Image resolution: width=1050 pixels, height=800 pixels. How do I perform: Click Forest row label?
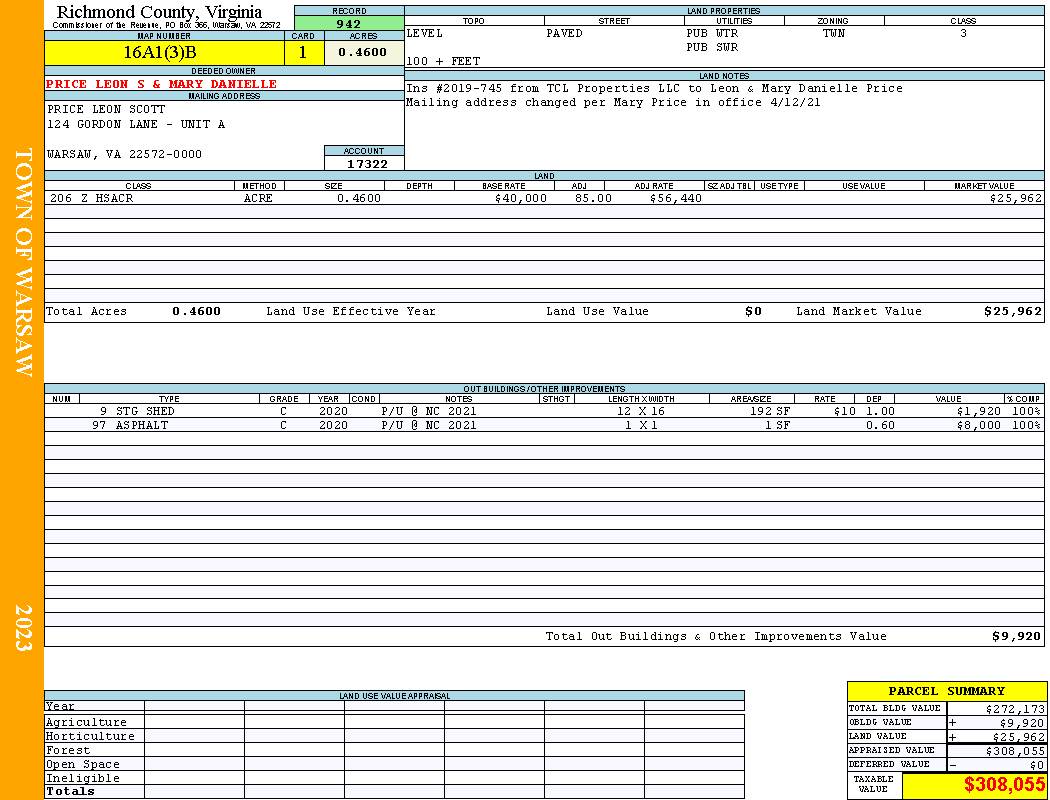click(x=68, y=750)
